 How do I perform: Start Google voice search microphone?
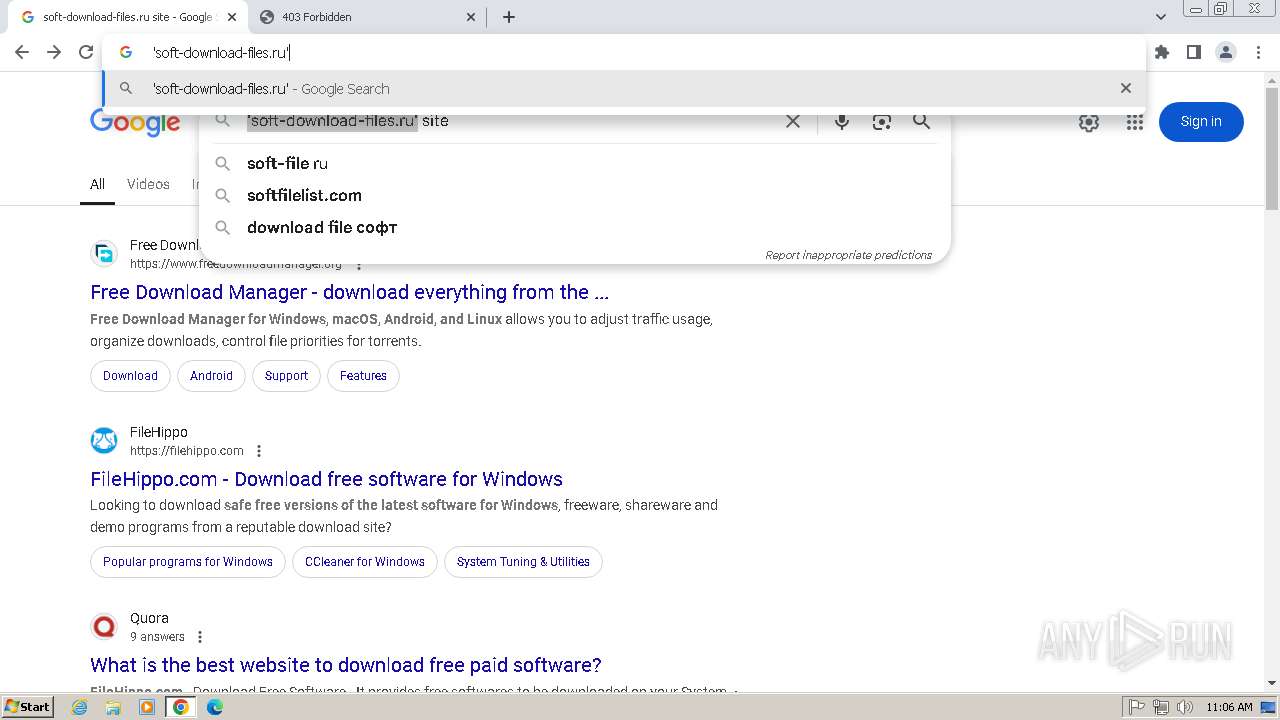pyautogui.click(x=842, y=121)
